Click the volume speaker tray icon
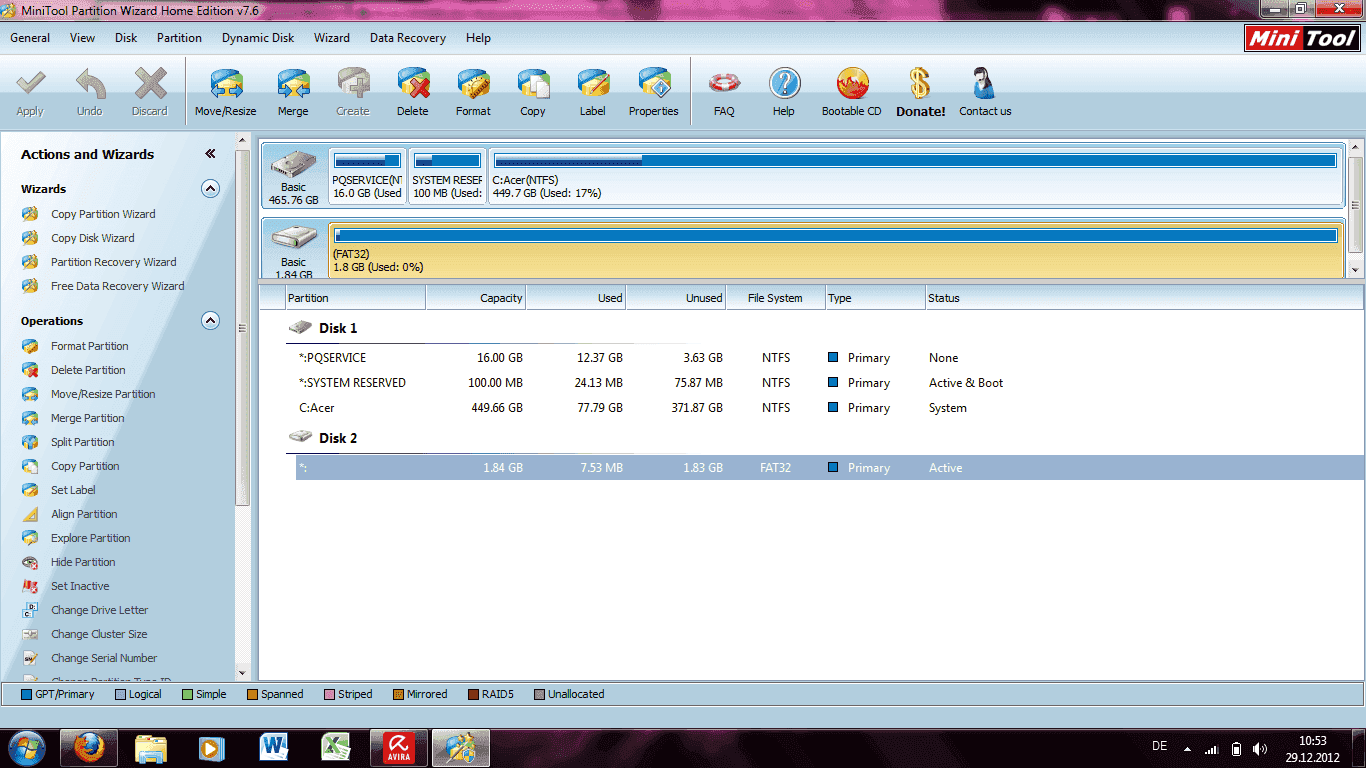The height and width of the screenshot is (768, 1366). point(1260,748)
